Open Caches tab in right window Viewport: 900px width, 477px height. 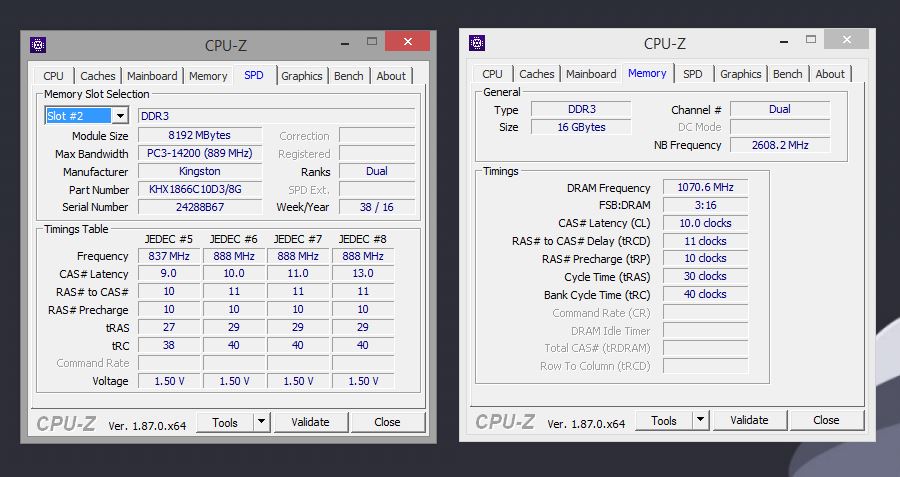point(537,74)
